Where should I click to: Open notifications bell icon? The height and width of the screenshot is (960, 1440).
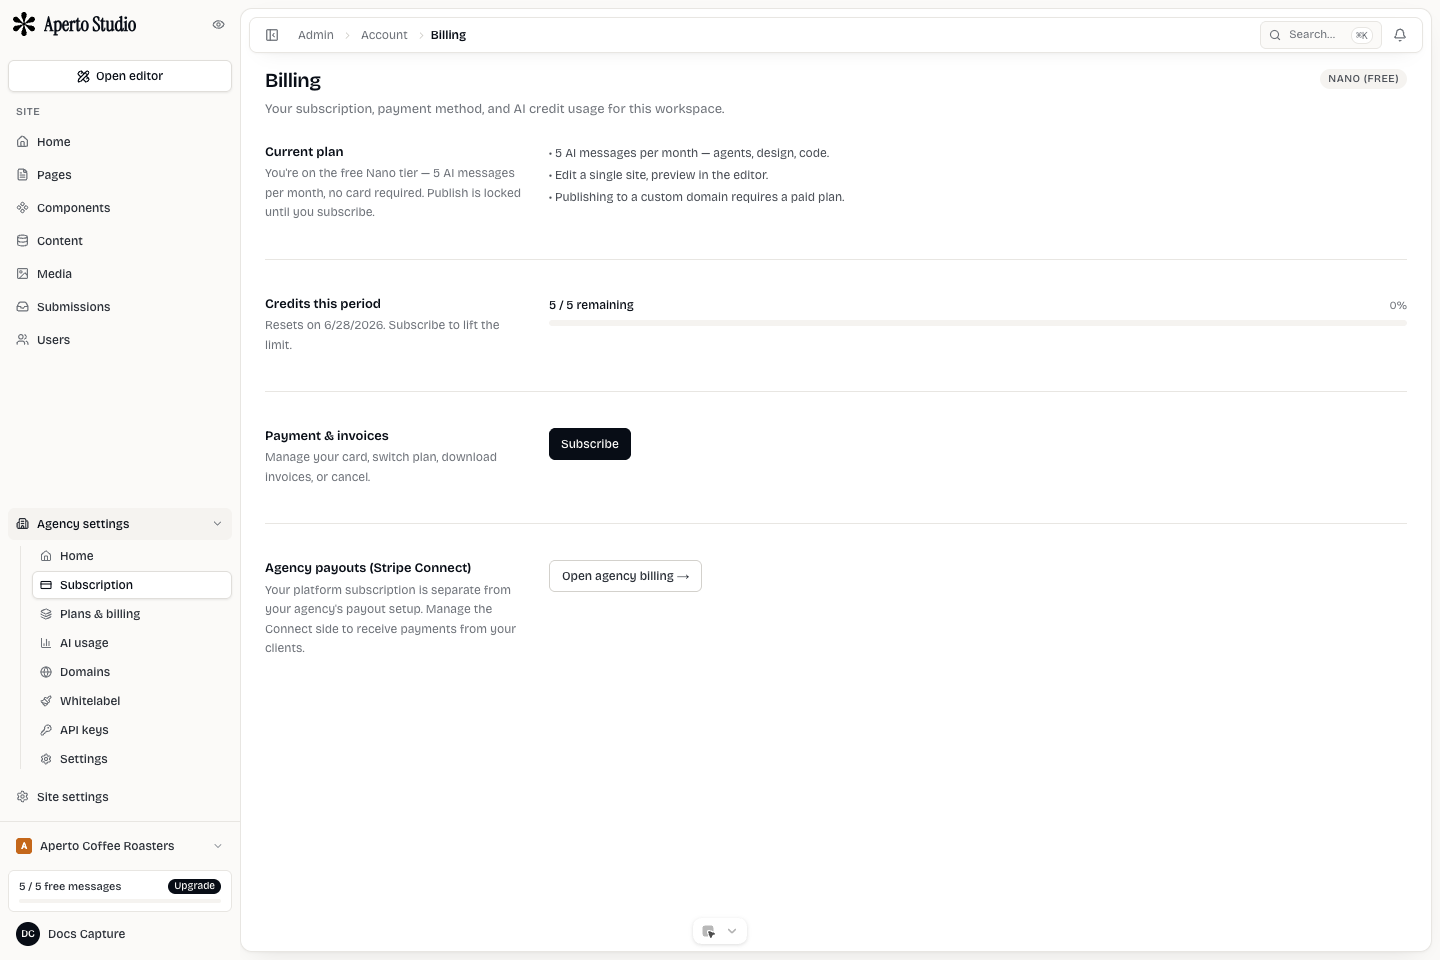click(1400, 35)
